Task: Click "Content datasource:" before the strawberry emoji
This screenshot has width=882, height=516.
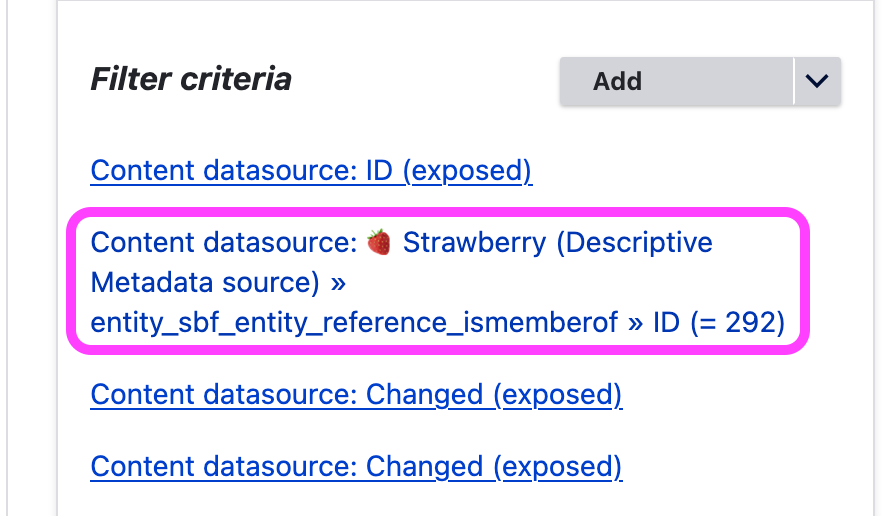Action: pyautogui.click(x=224, y=242)
